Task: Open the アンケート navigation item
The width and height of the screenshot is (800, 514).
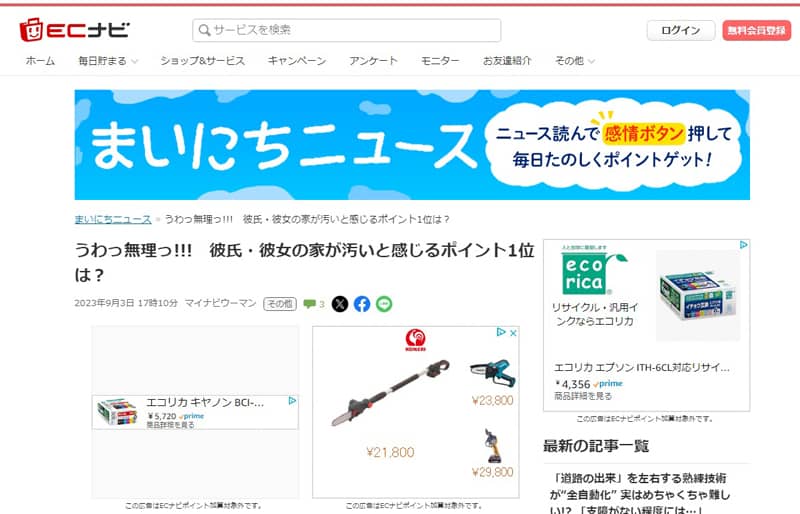Action: (373, 61)
